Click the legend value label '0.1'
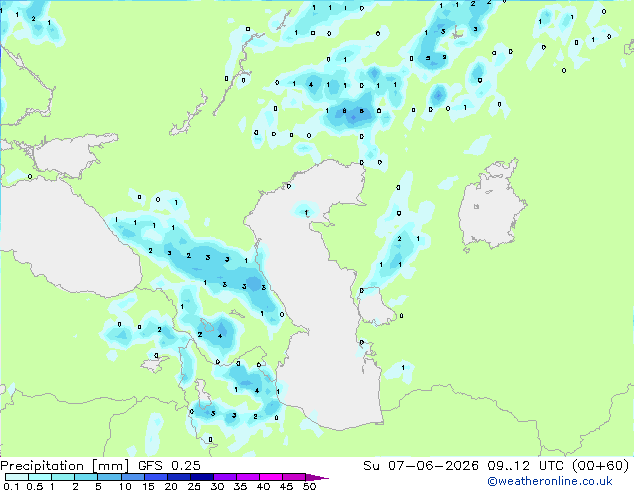The height and width of the screenshot is (490, 634). (x=11, y=486)
